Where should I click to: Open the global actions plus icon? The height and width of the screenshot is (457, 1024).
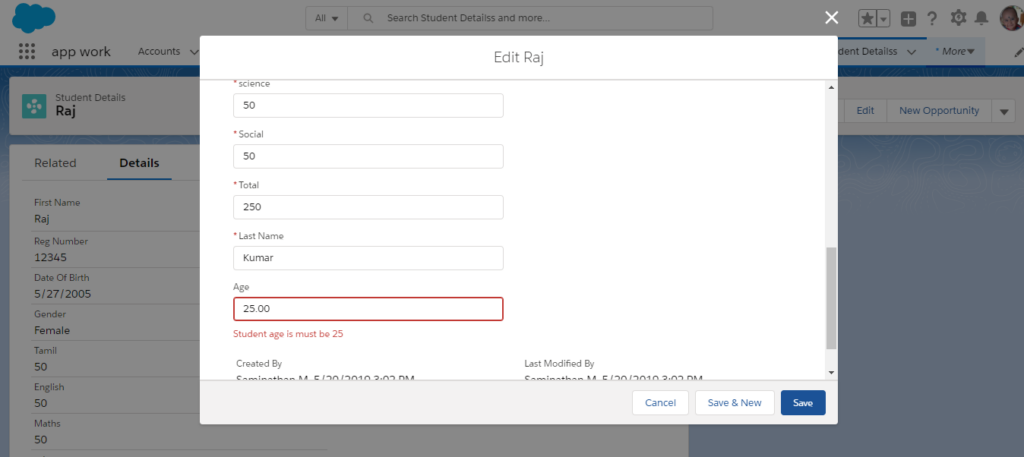pos(908,19)
